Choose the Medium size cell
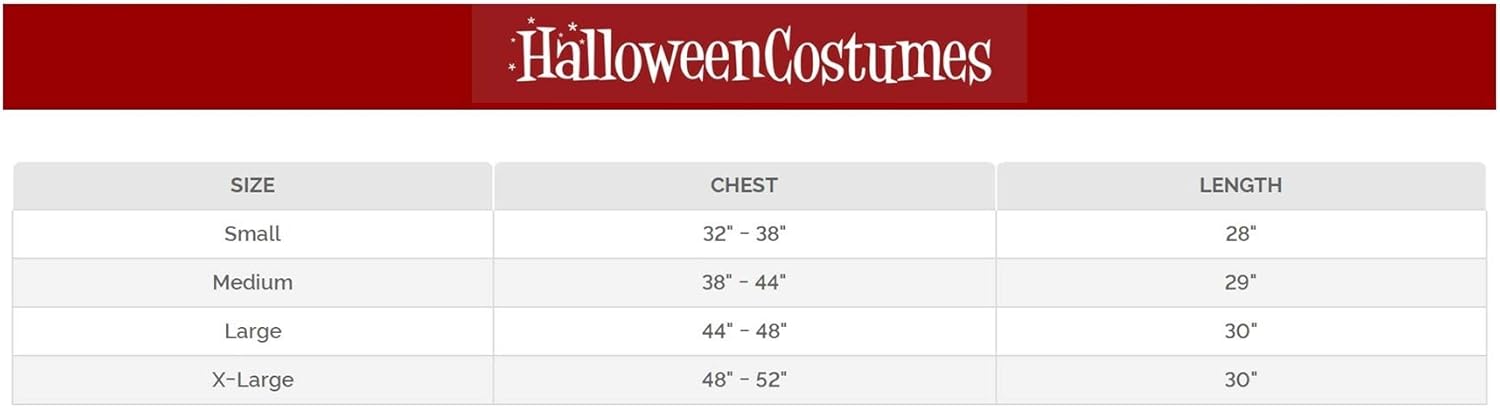The width and height of the screenshot is (1500, 408). [252, 283]
